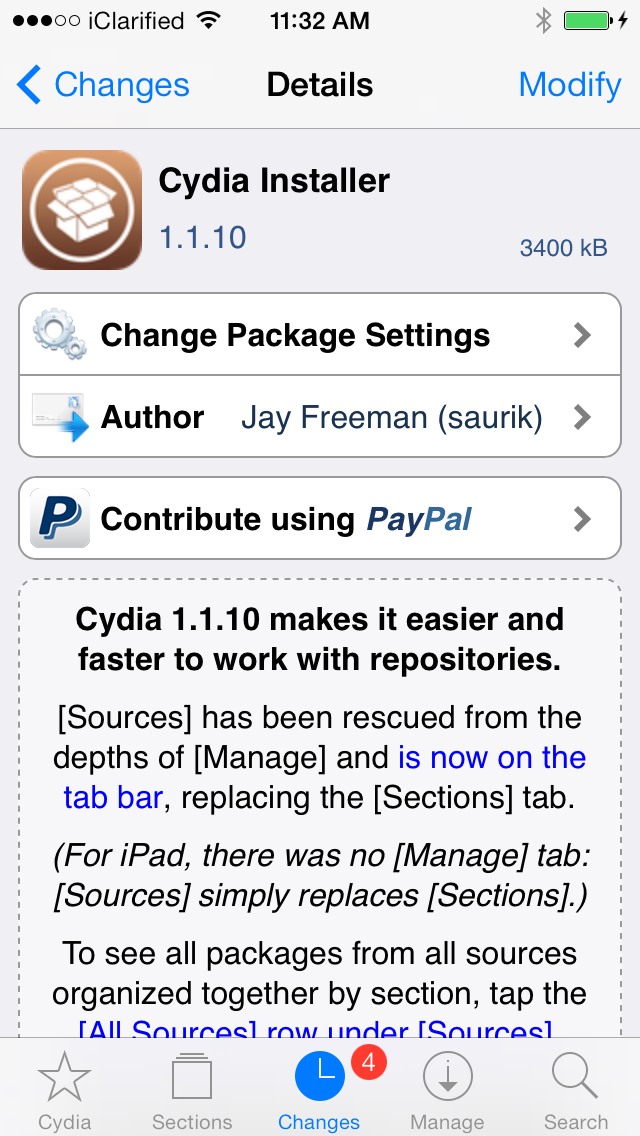The height and width of the screenshot is (1136, 640).
Task: Tap the PayPal logo icon
Action: point(60,518)
